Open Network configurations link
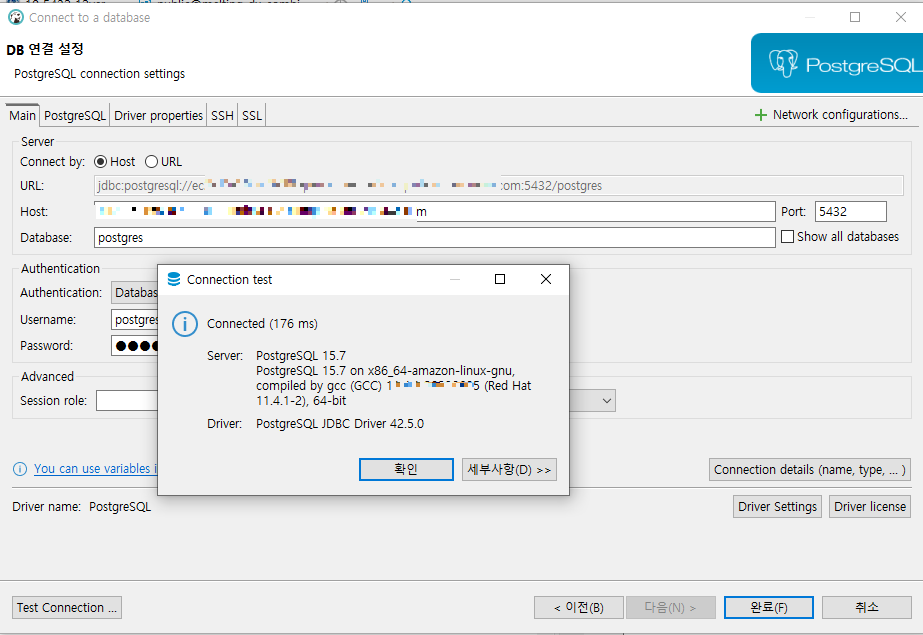The width and height of the screenshot is (923, 635). click(840, 115)
